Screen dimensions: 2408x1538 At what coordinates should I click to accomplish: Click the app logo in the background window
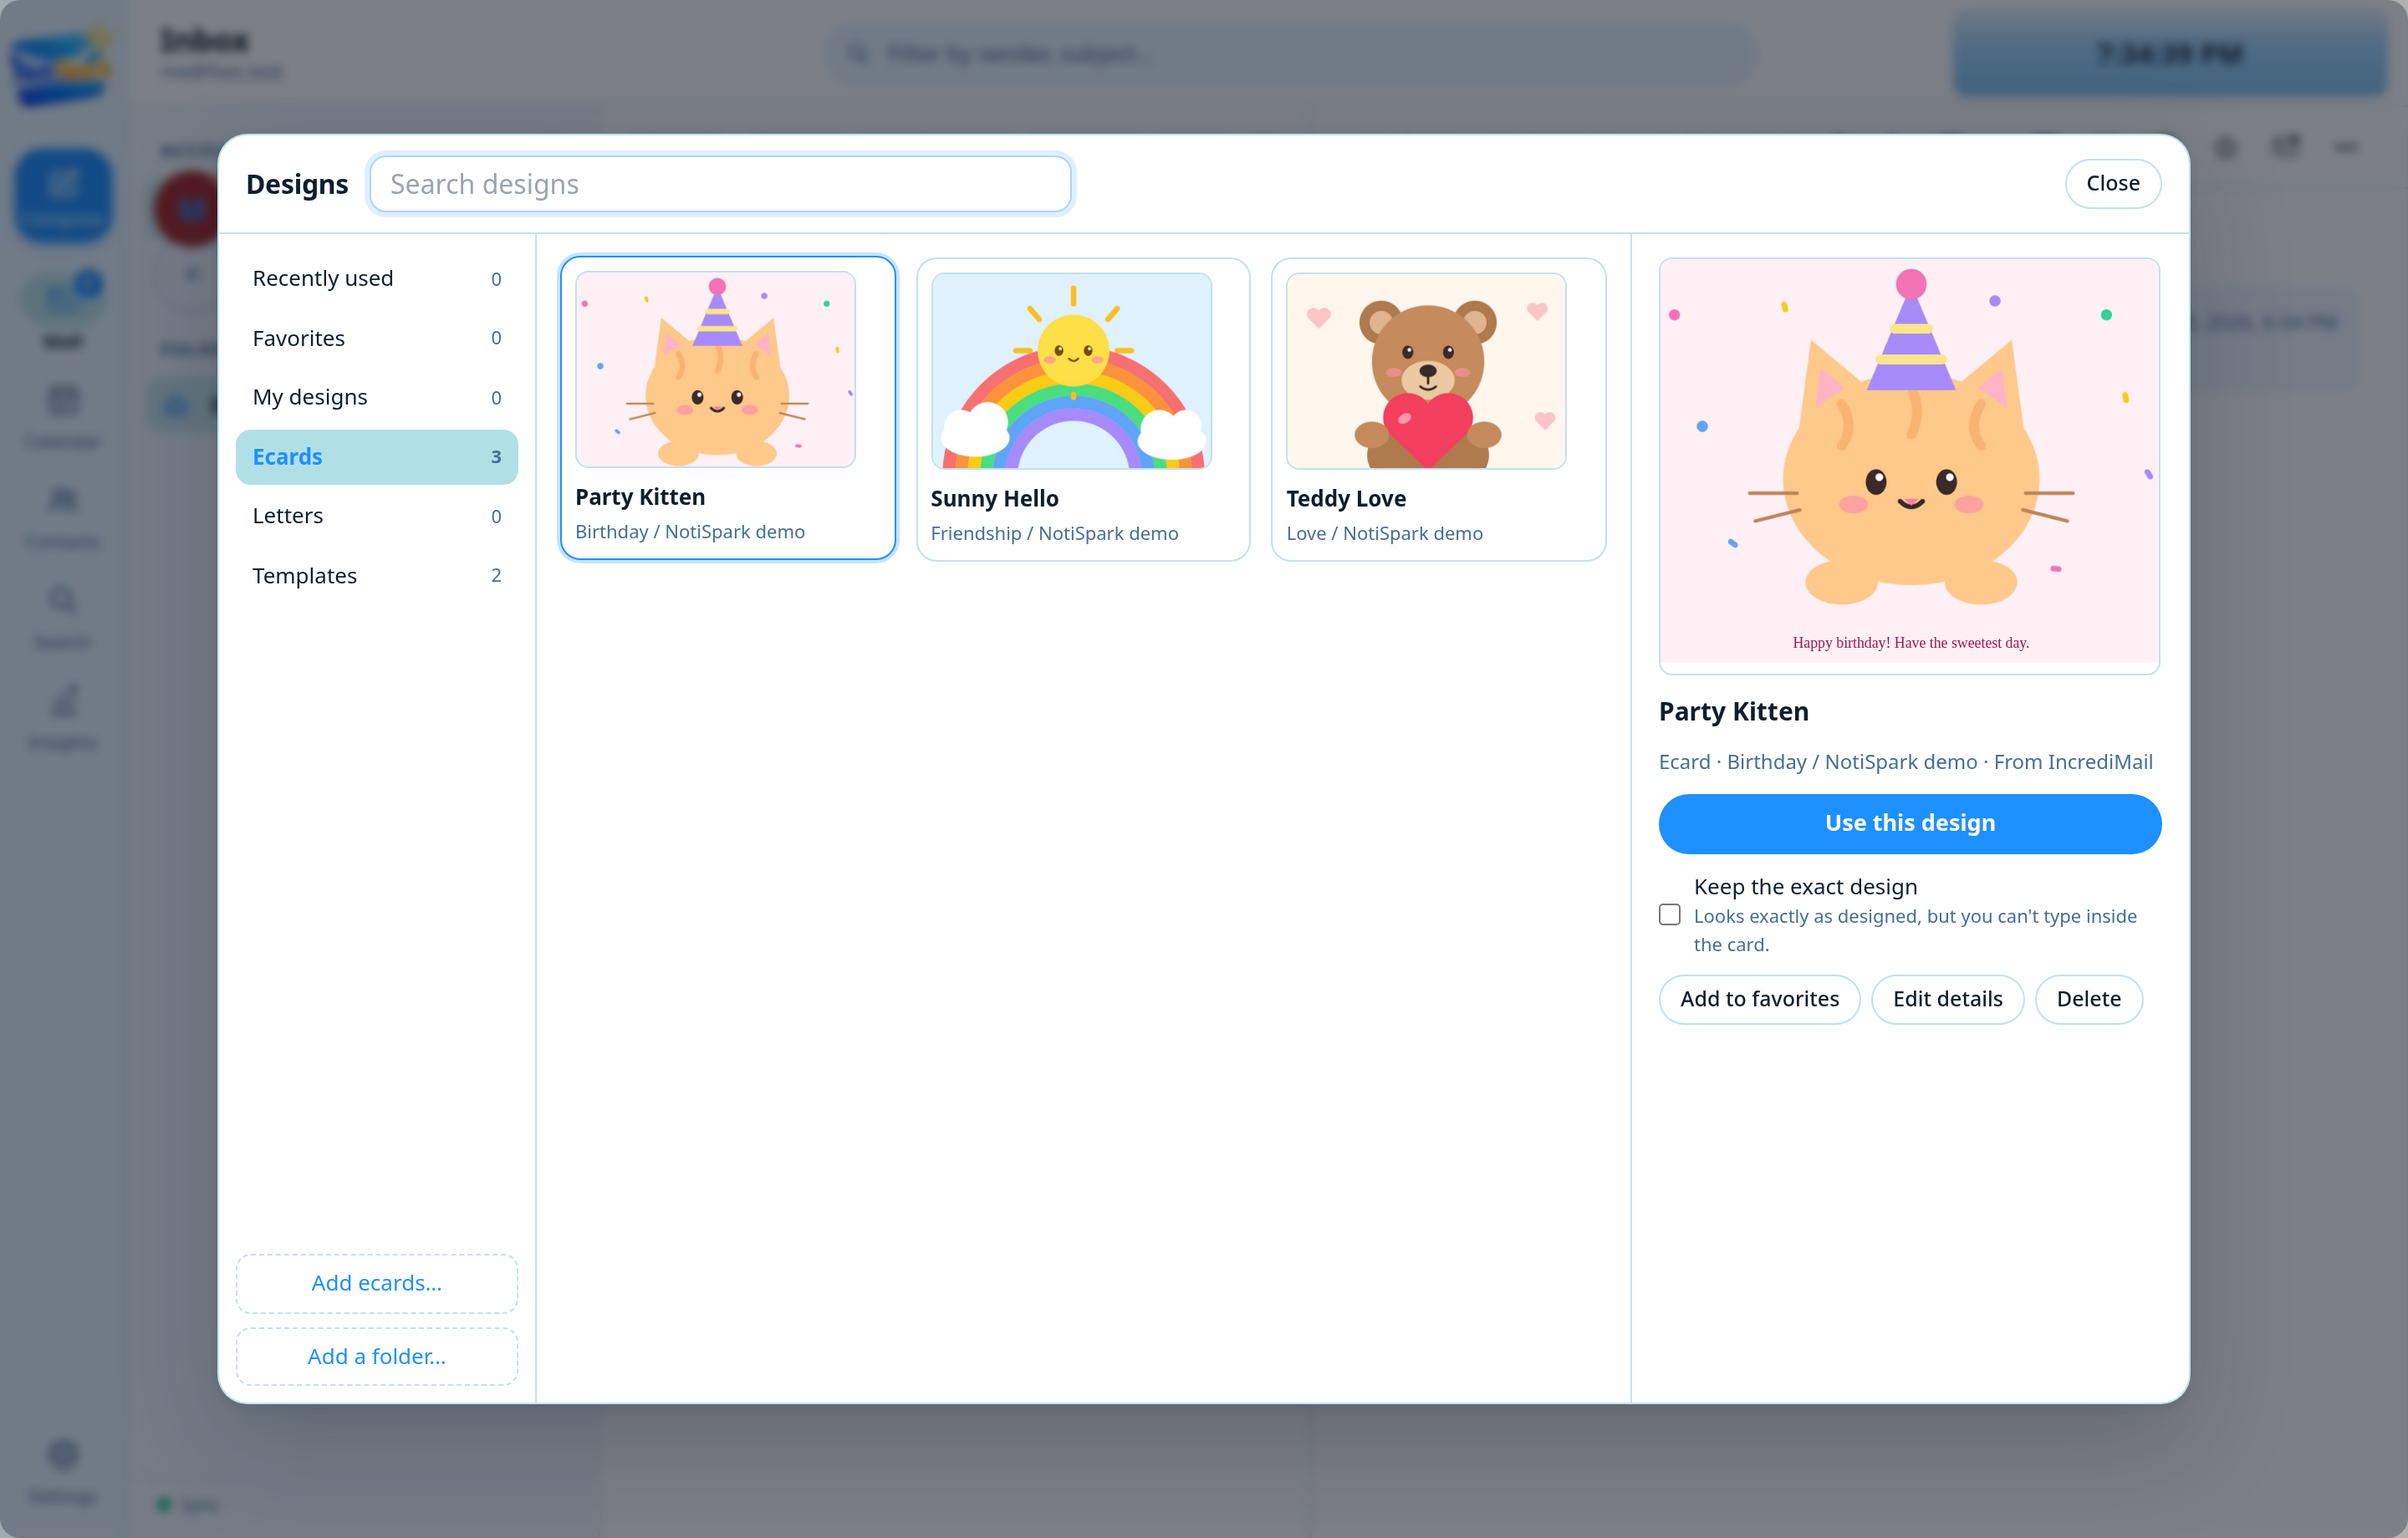tap(62, 66)
